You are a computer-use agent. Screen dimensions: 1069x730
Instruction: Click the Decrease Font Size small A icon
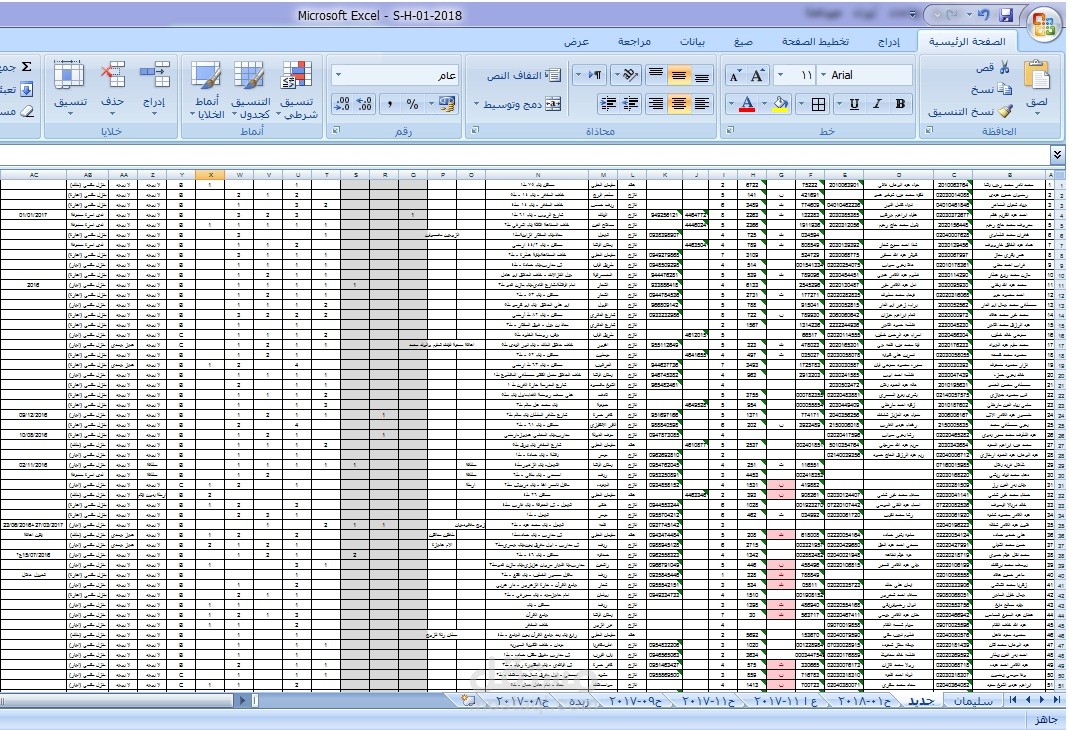[734, 76]
